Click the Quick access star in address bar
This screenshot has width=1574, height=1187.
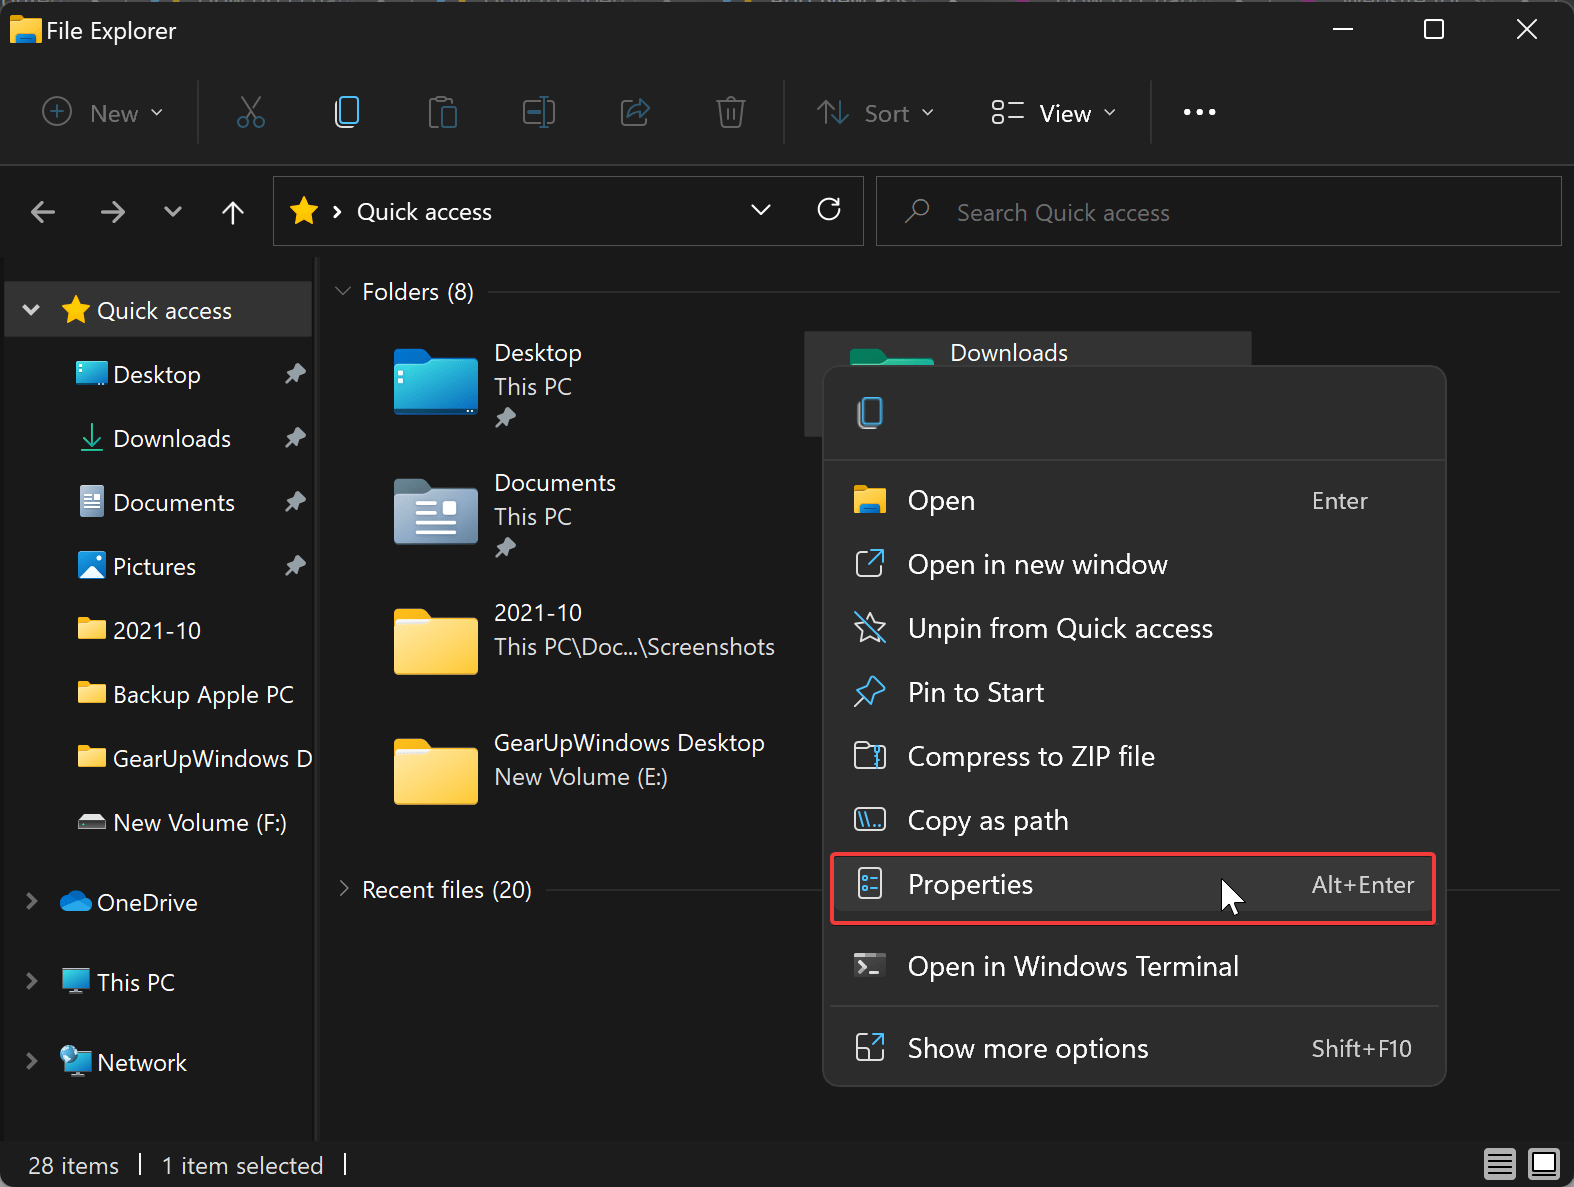pos(304,211)
